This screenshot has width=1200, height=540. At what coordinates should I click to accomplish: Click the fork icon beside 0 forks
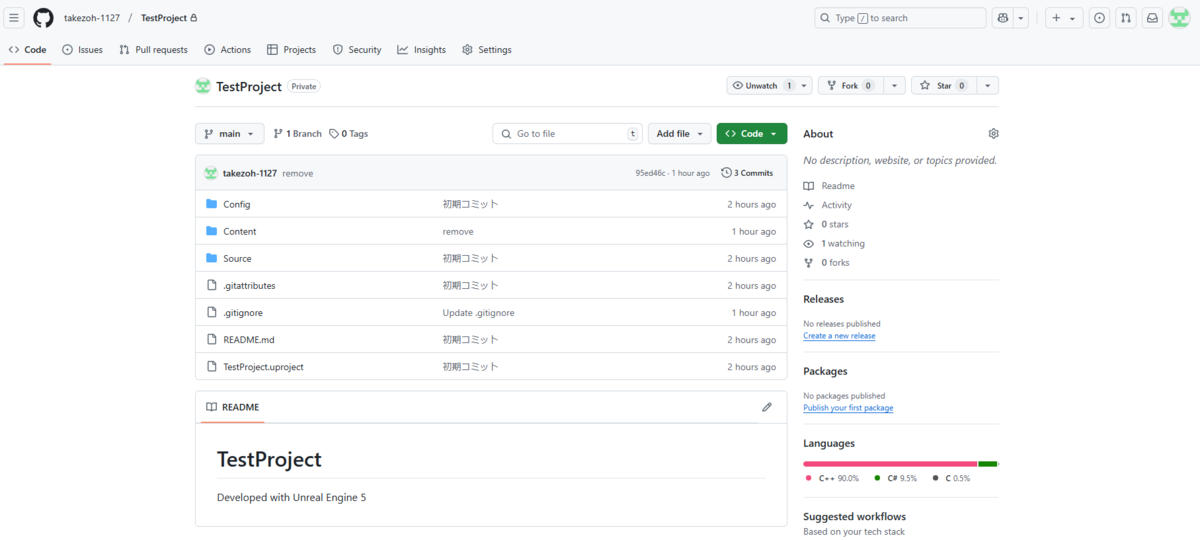click(x=809, y=262)
